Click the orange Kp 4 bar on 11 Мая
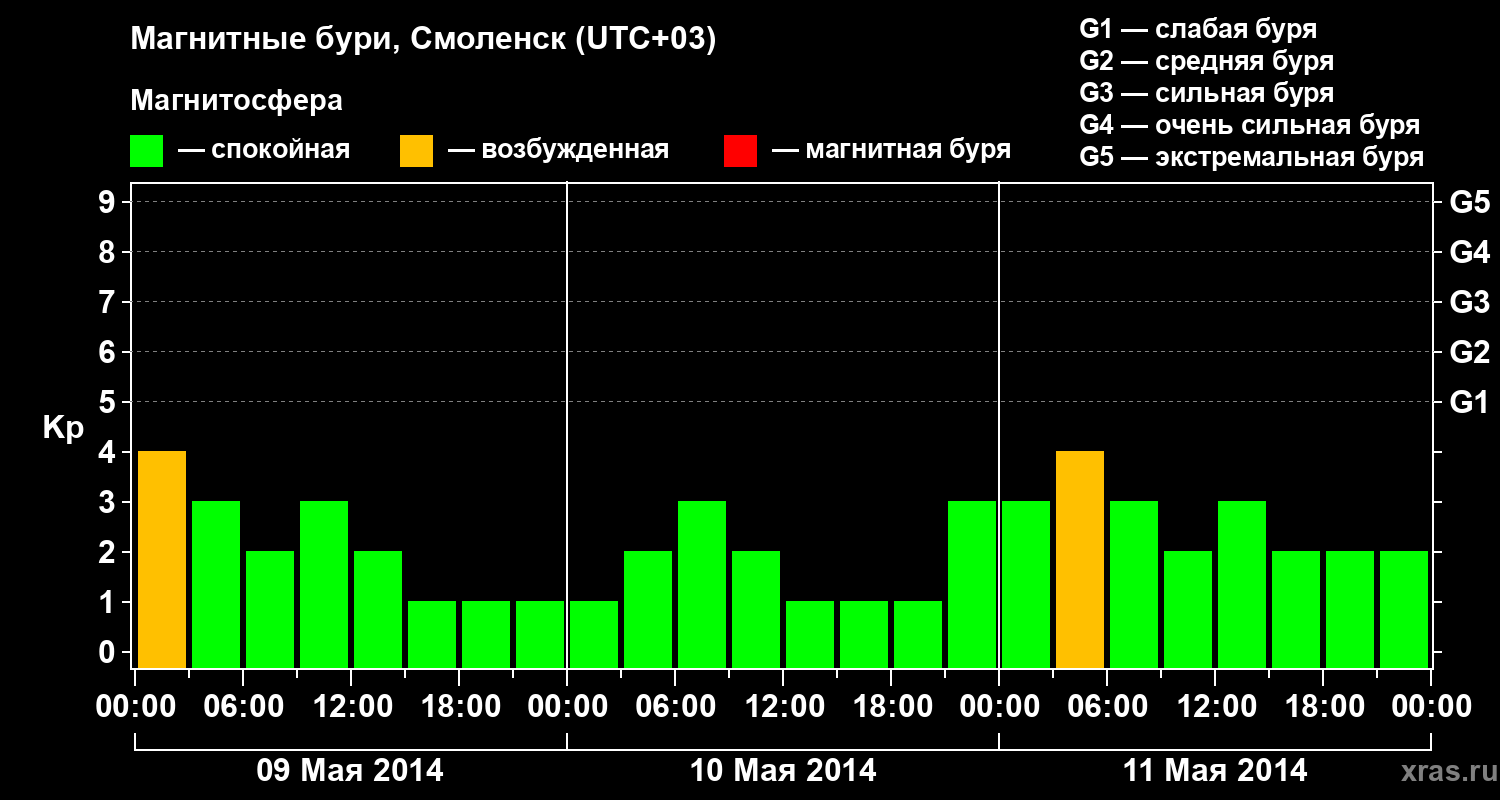The width and height of the screenshot is (1500, 800). coord(1080,559)
